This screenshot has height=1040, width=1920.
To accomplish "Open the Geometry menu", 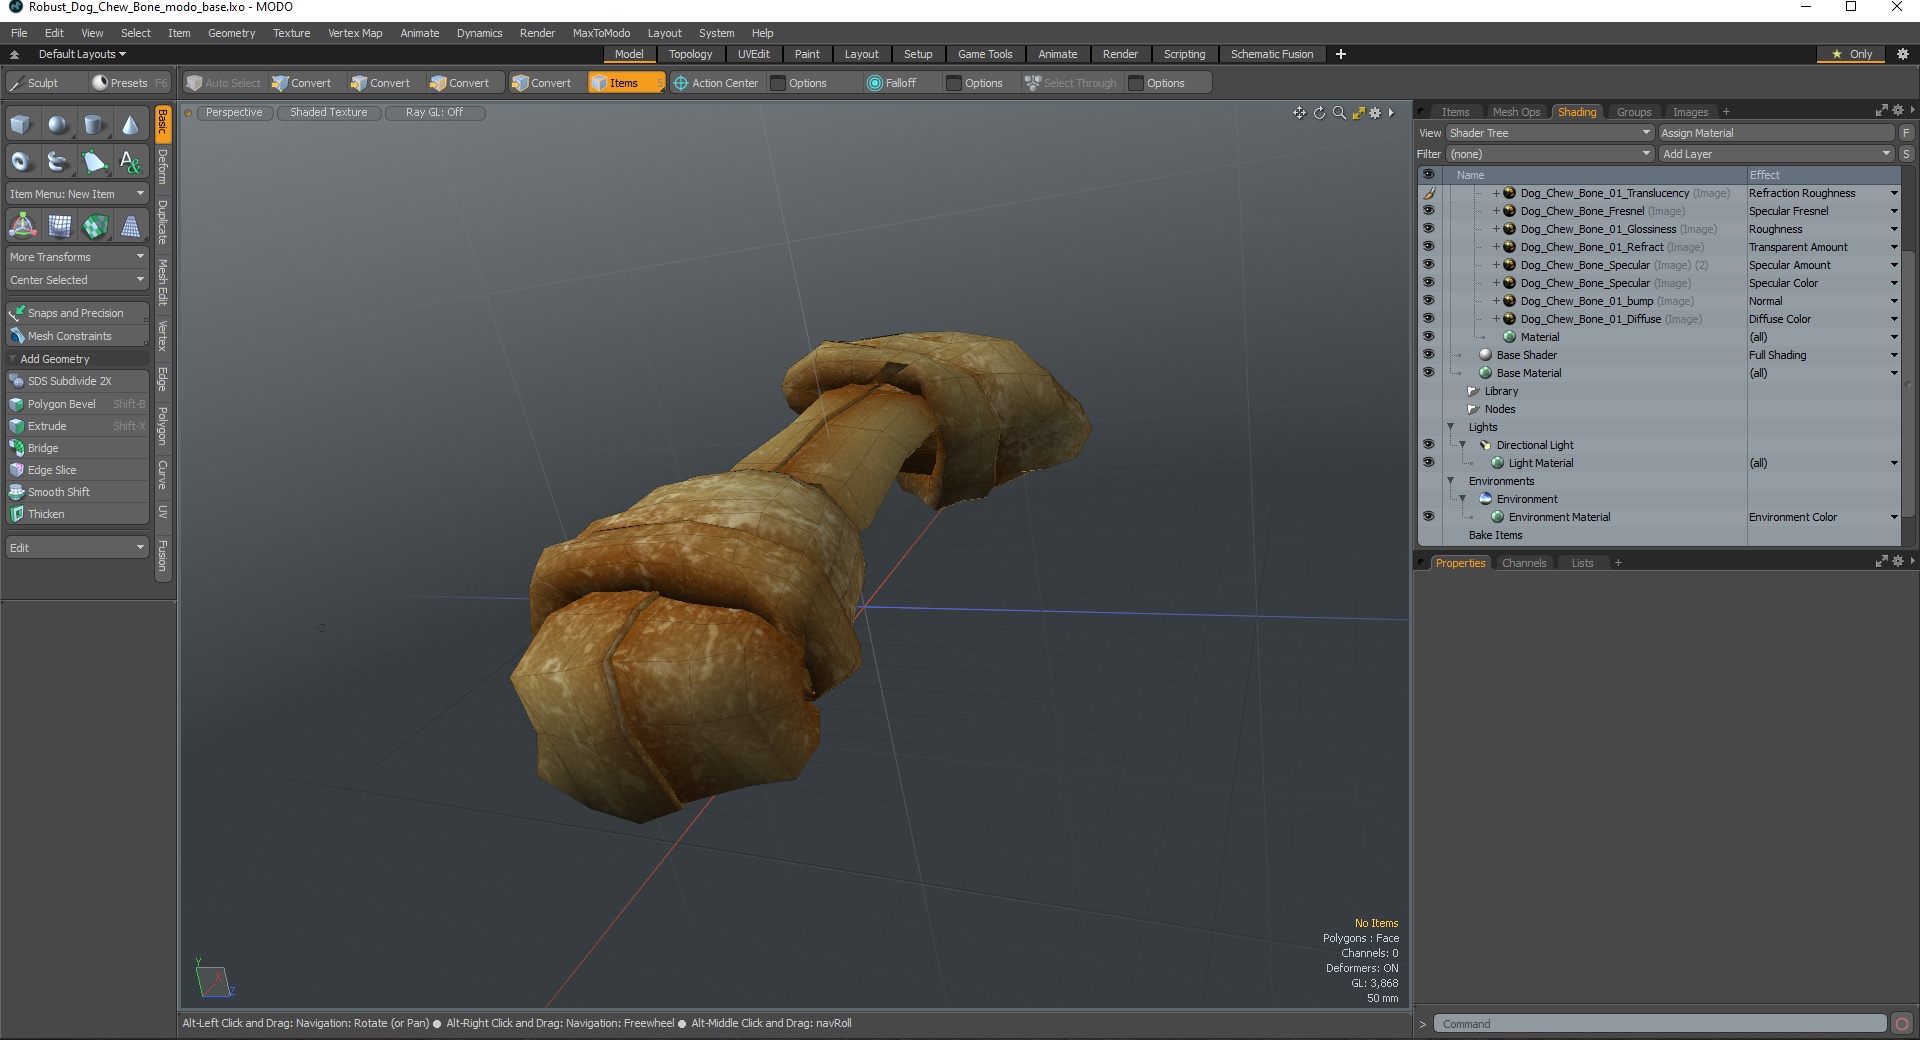I will point(231,33).
